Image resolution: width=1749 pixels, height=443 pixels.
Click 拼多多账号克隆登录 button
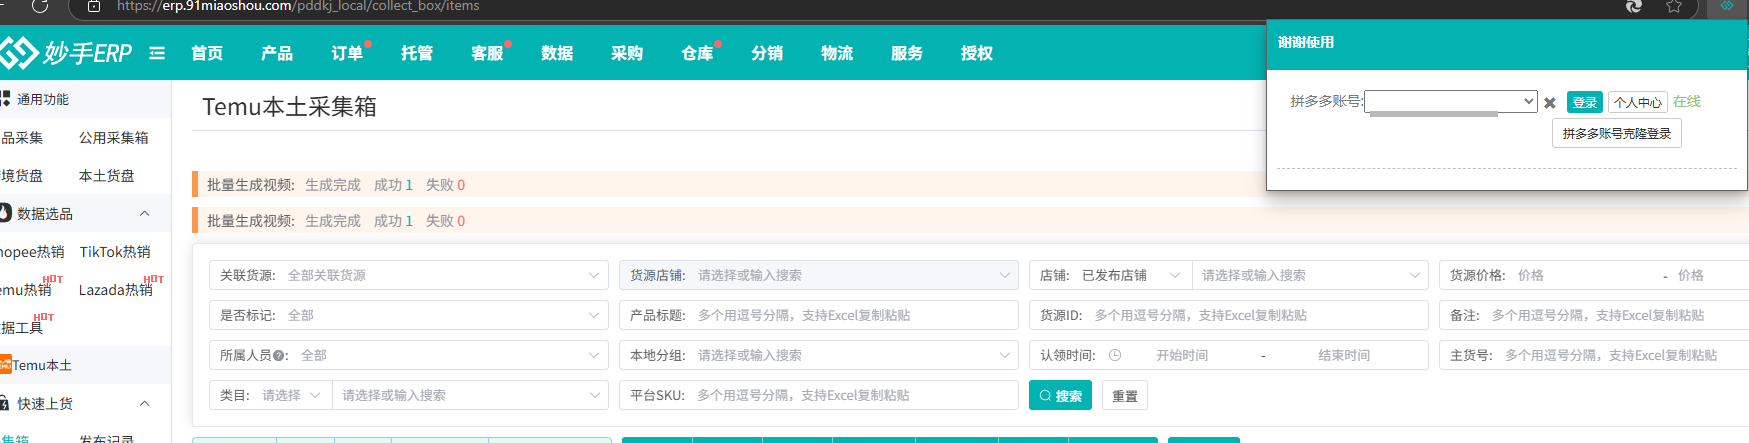tap(1617, 133)
